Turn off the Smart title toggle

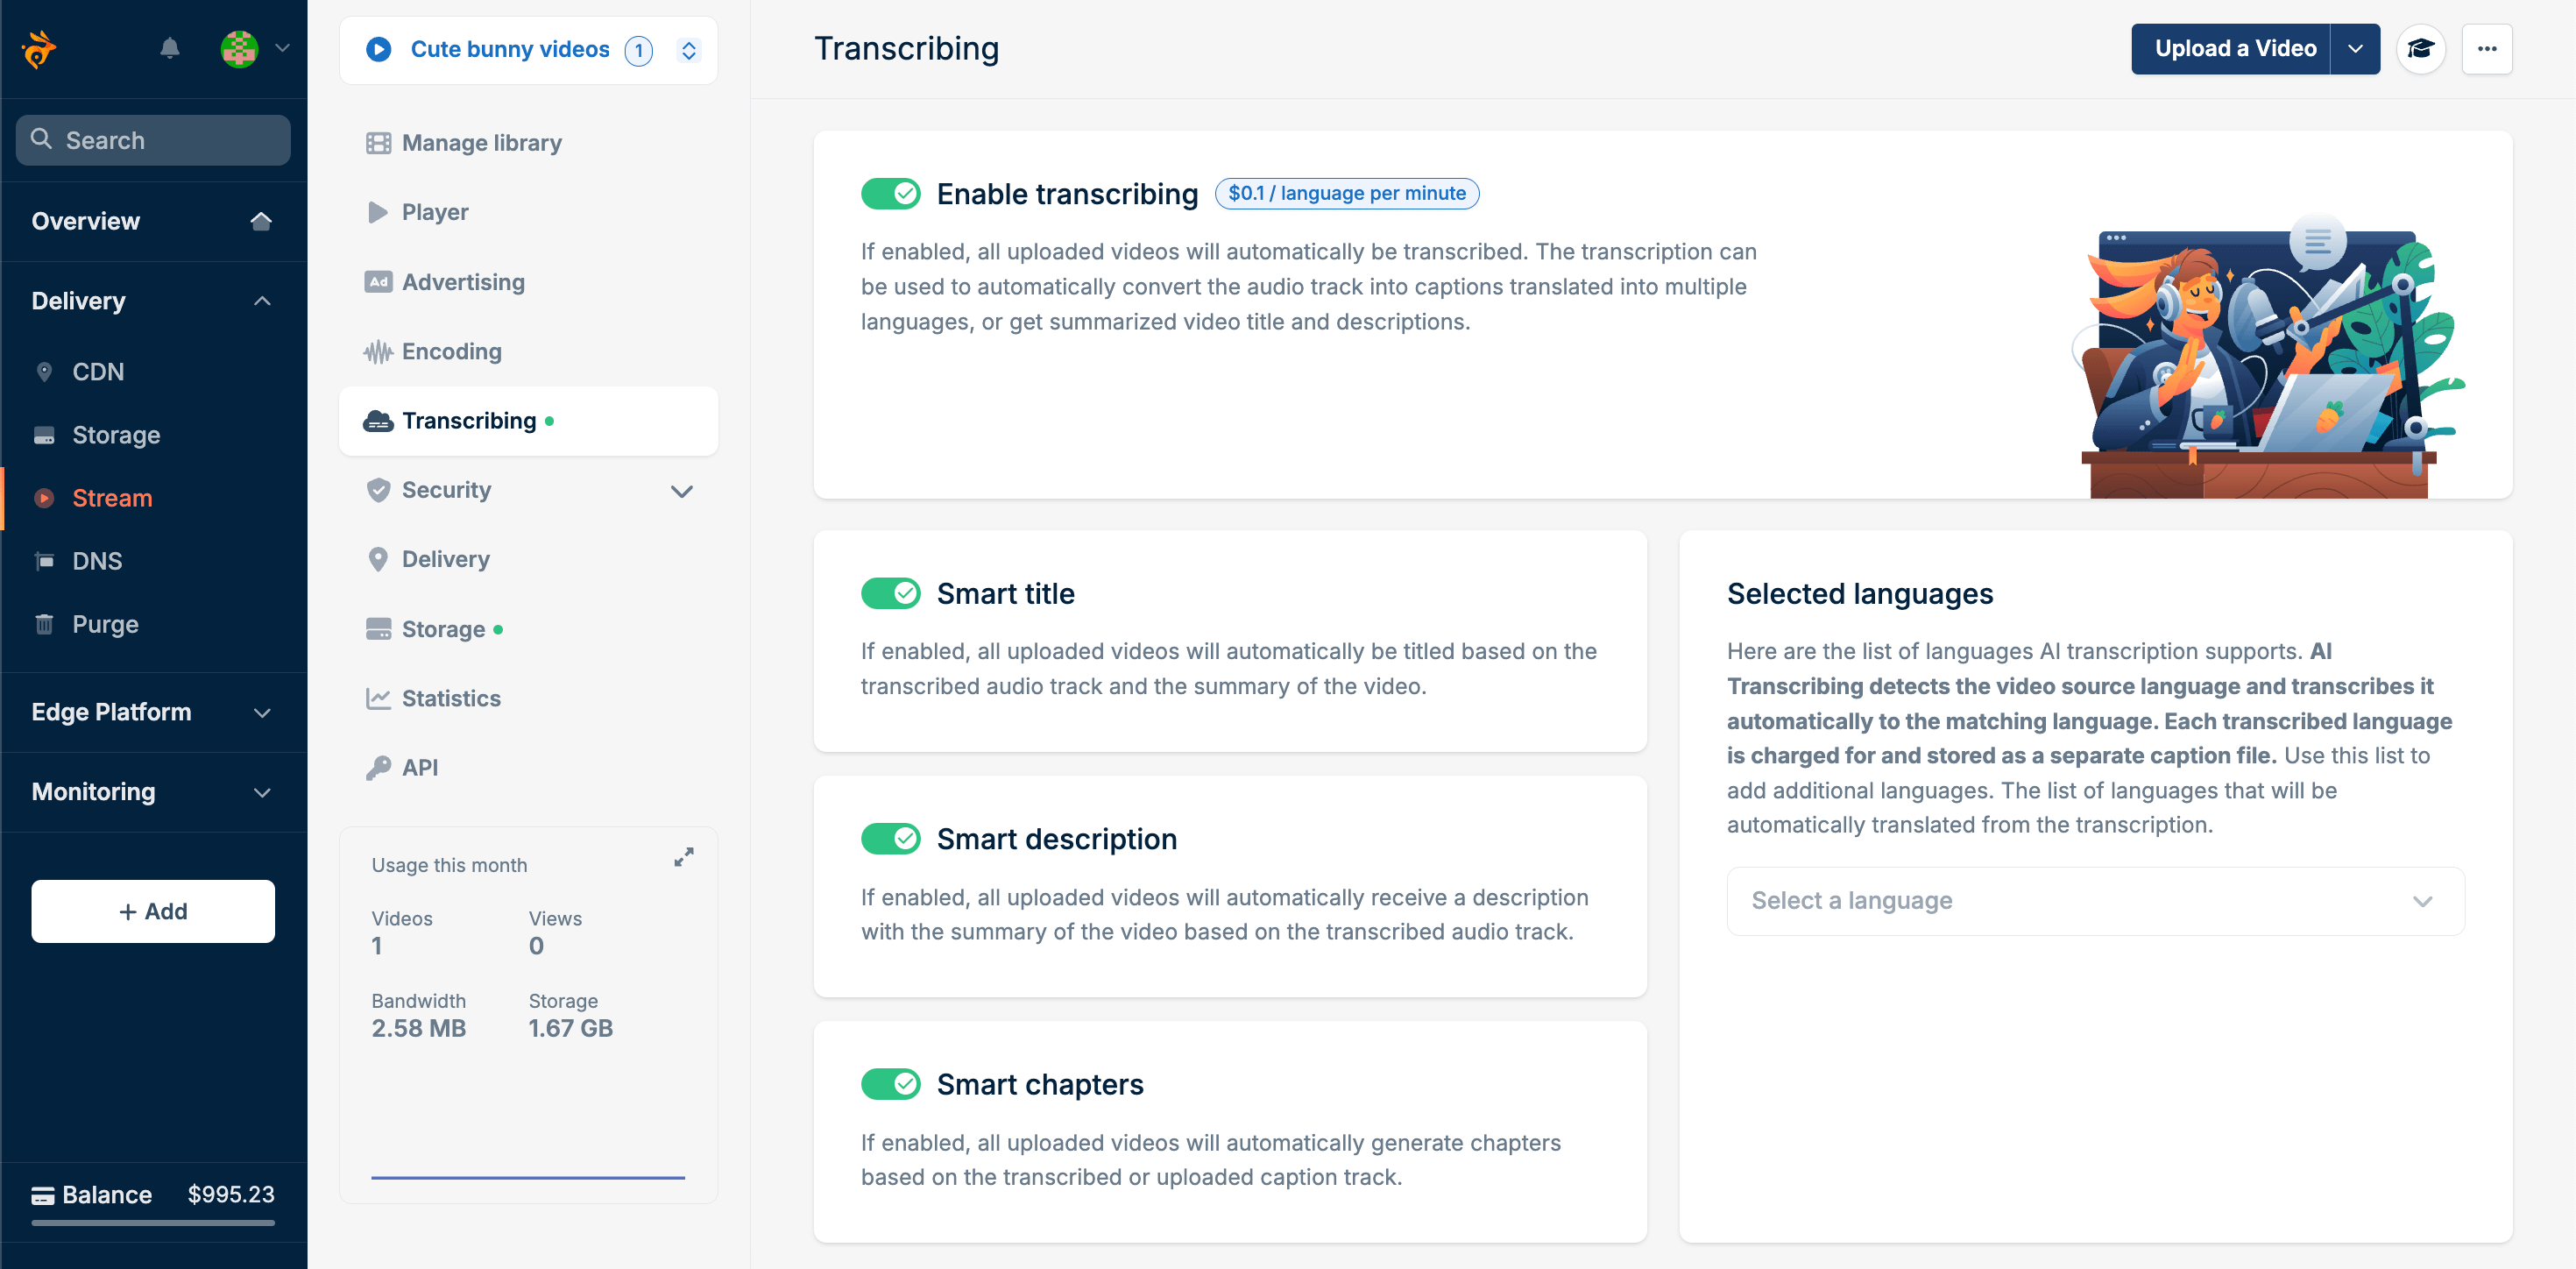click(890, 593)
